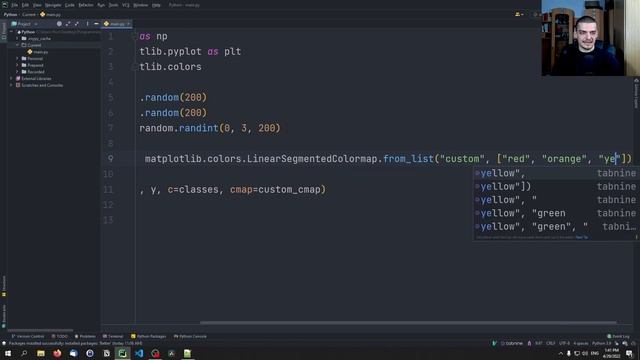Choose the 'yellow", "' completion suggestion
This screenshot has width=640, height=360.
(x=556, y=200)
